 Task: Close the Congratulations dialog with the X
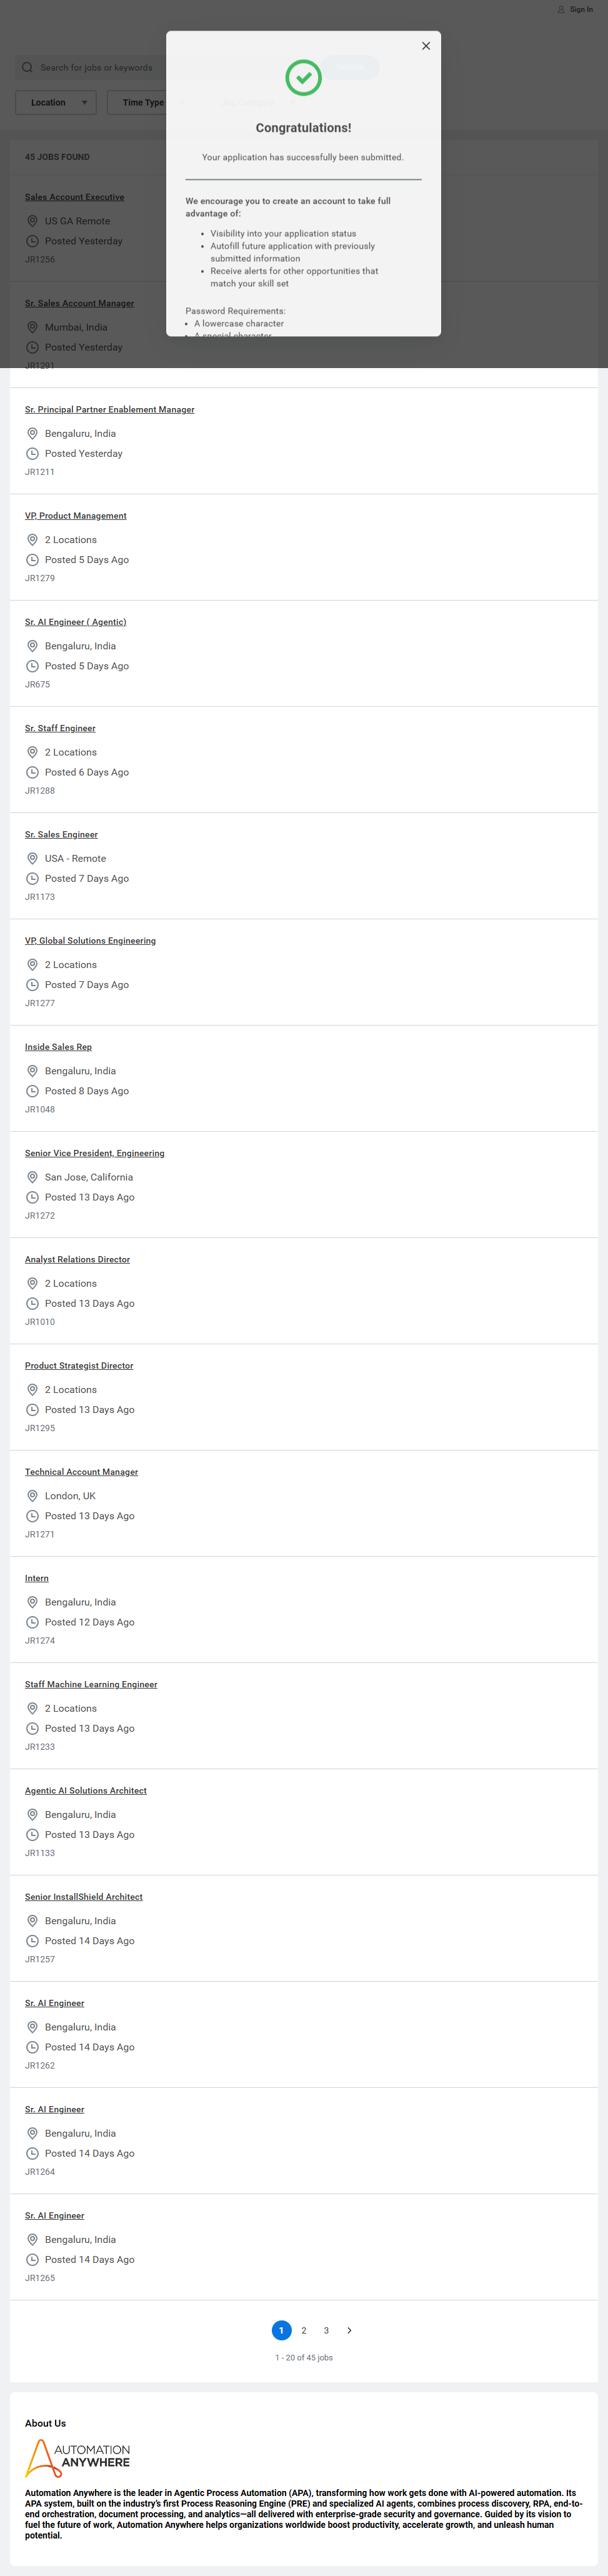[426, 46]
